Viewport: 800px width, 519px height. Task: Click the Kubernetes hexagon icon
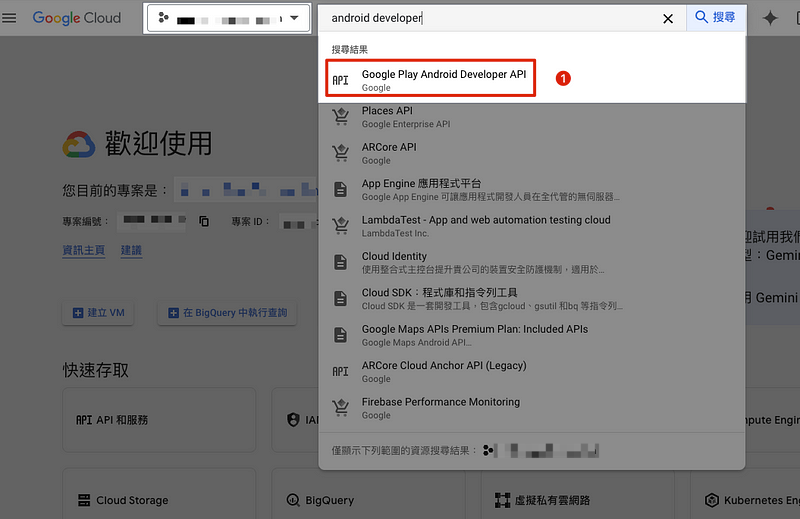coord(712,500)
